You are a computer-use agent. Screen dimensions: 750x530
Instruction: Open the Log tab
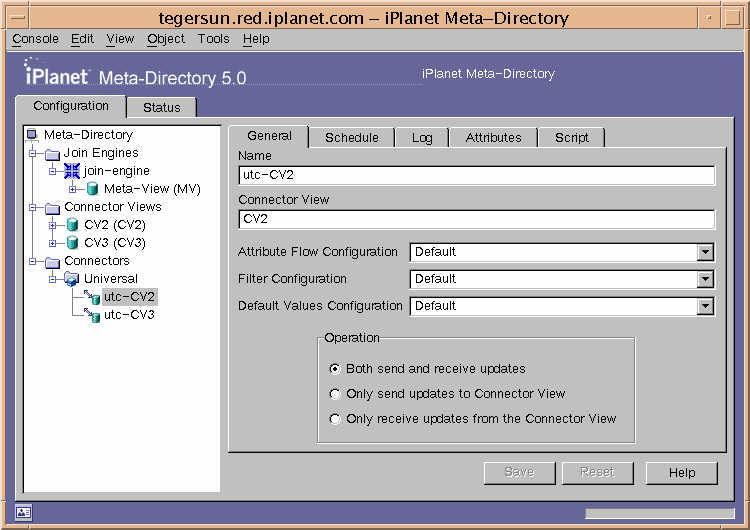click(422, 138)
